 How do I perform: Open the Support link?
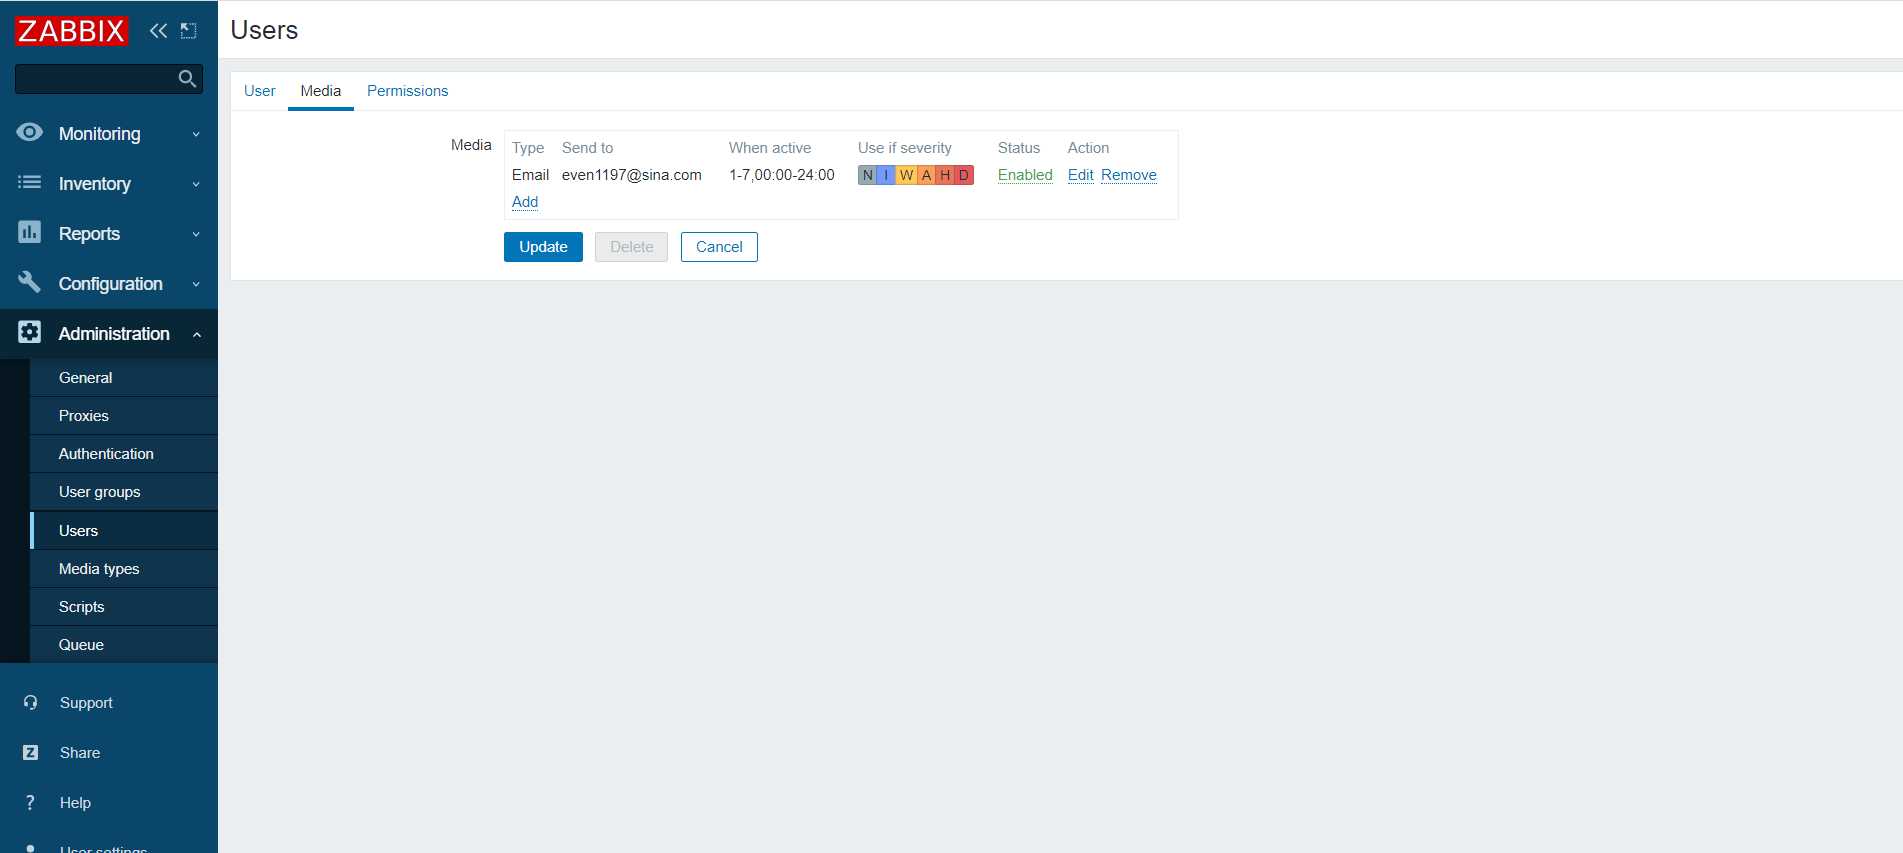[x=86, y=703]
